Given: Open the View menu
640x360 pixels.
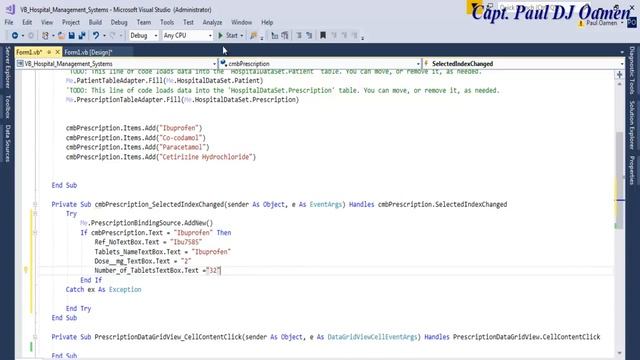Looking at the screenshot, I should coord(47,22).
